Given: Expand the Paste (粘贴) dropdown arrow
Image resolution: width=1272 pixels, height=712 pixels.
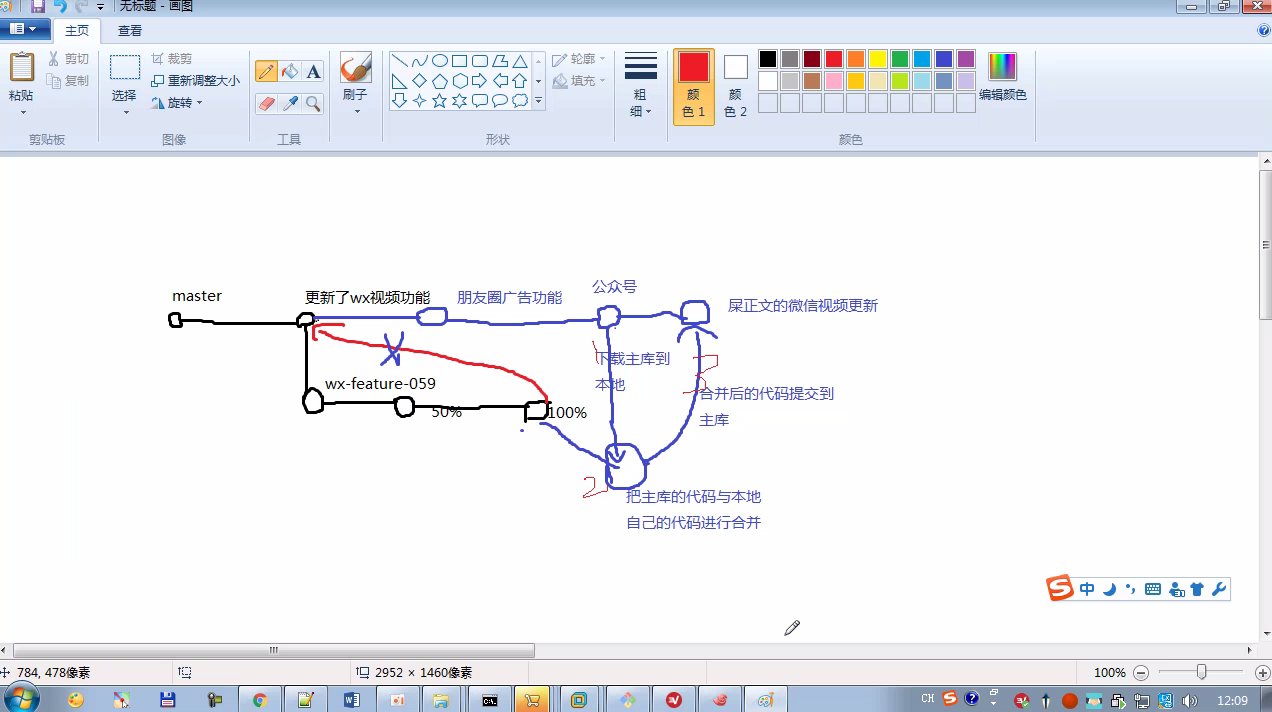Looking at the screenshot, I should click(x=21, y=111).
